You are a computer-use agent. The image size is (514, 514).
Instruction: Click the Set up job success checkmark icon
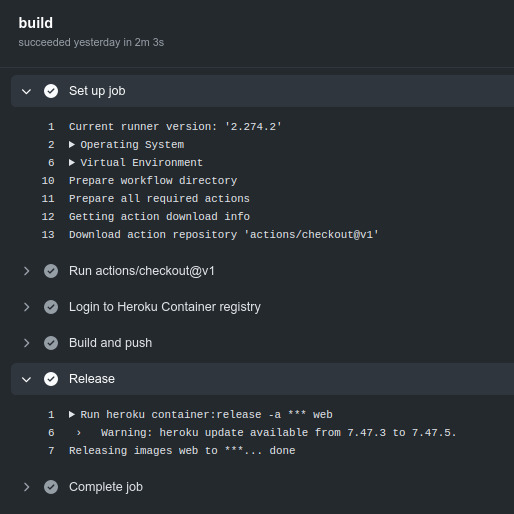click(x=51, y=91)
